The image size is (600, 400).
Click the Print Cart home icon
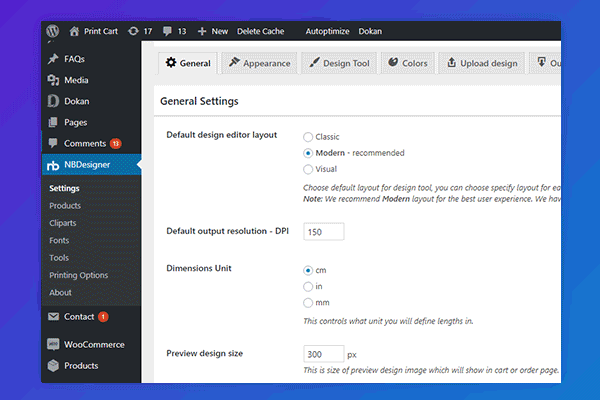coord(74,31)
